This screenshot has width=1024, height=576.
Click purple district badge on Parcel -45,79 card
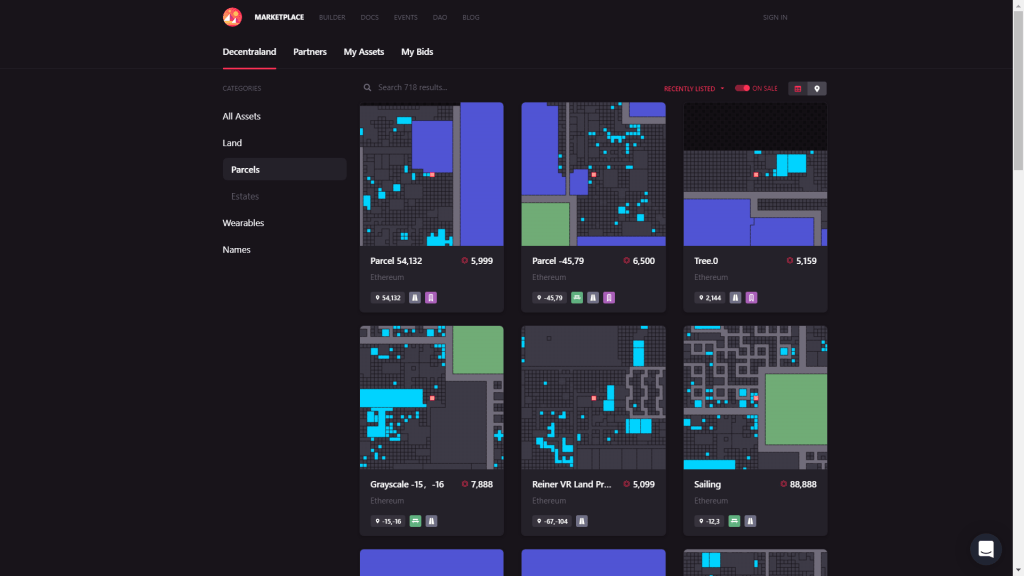609,298
